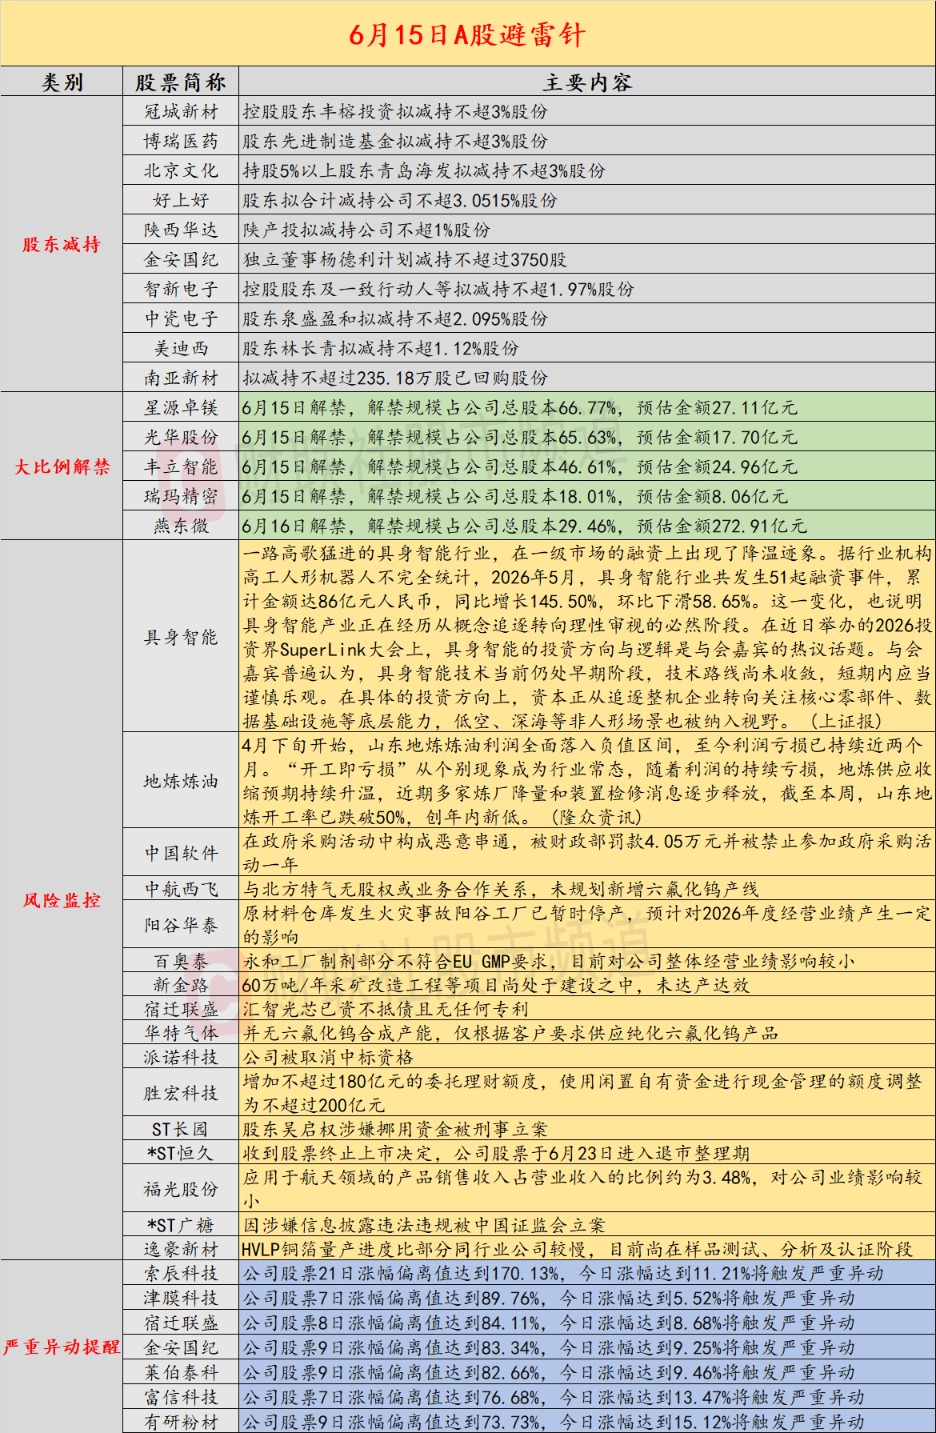936x1433 pixels.
Task: Select stock name 莱伯泰科
Action: click(x=181, y=1372)
